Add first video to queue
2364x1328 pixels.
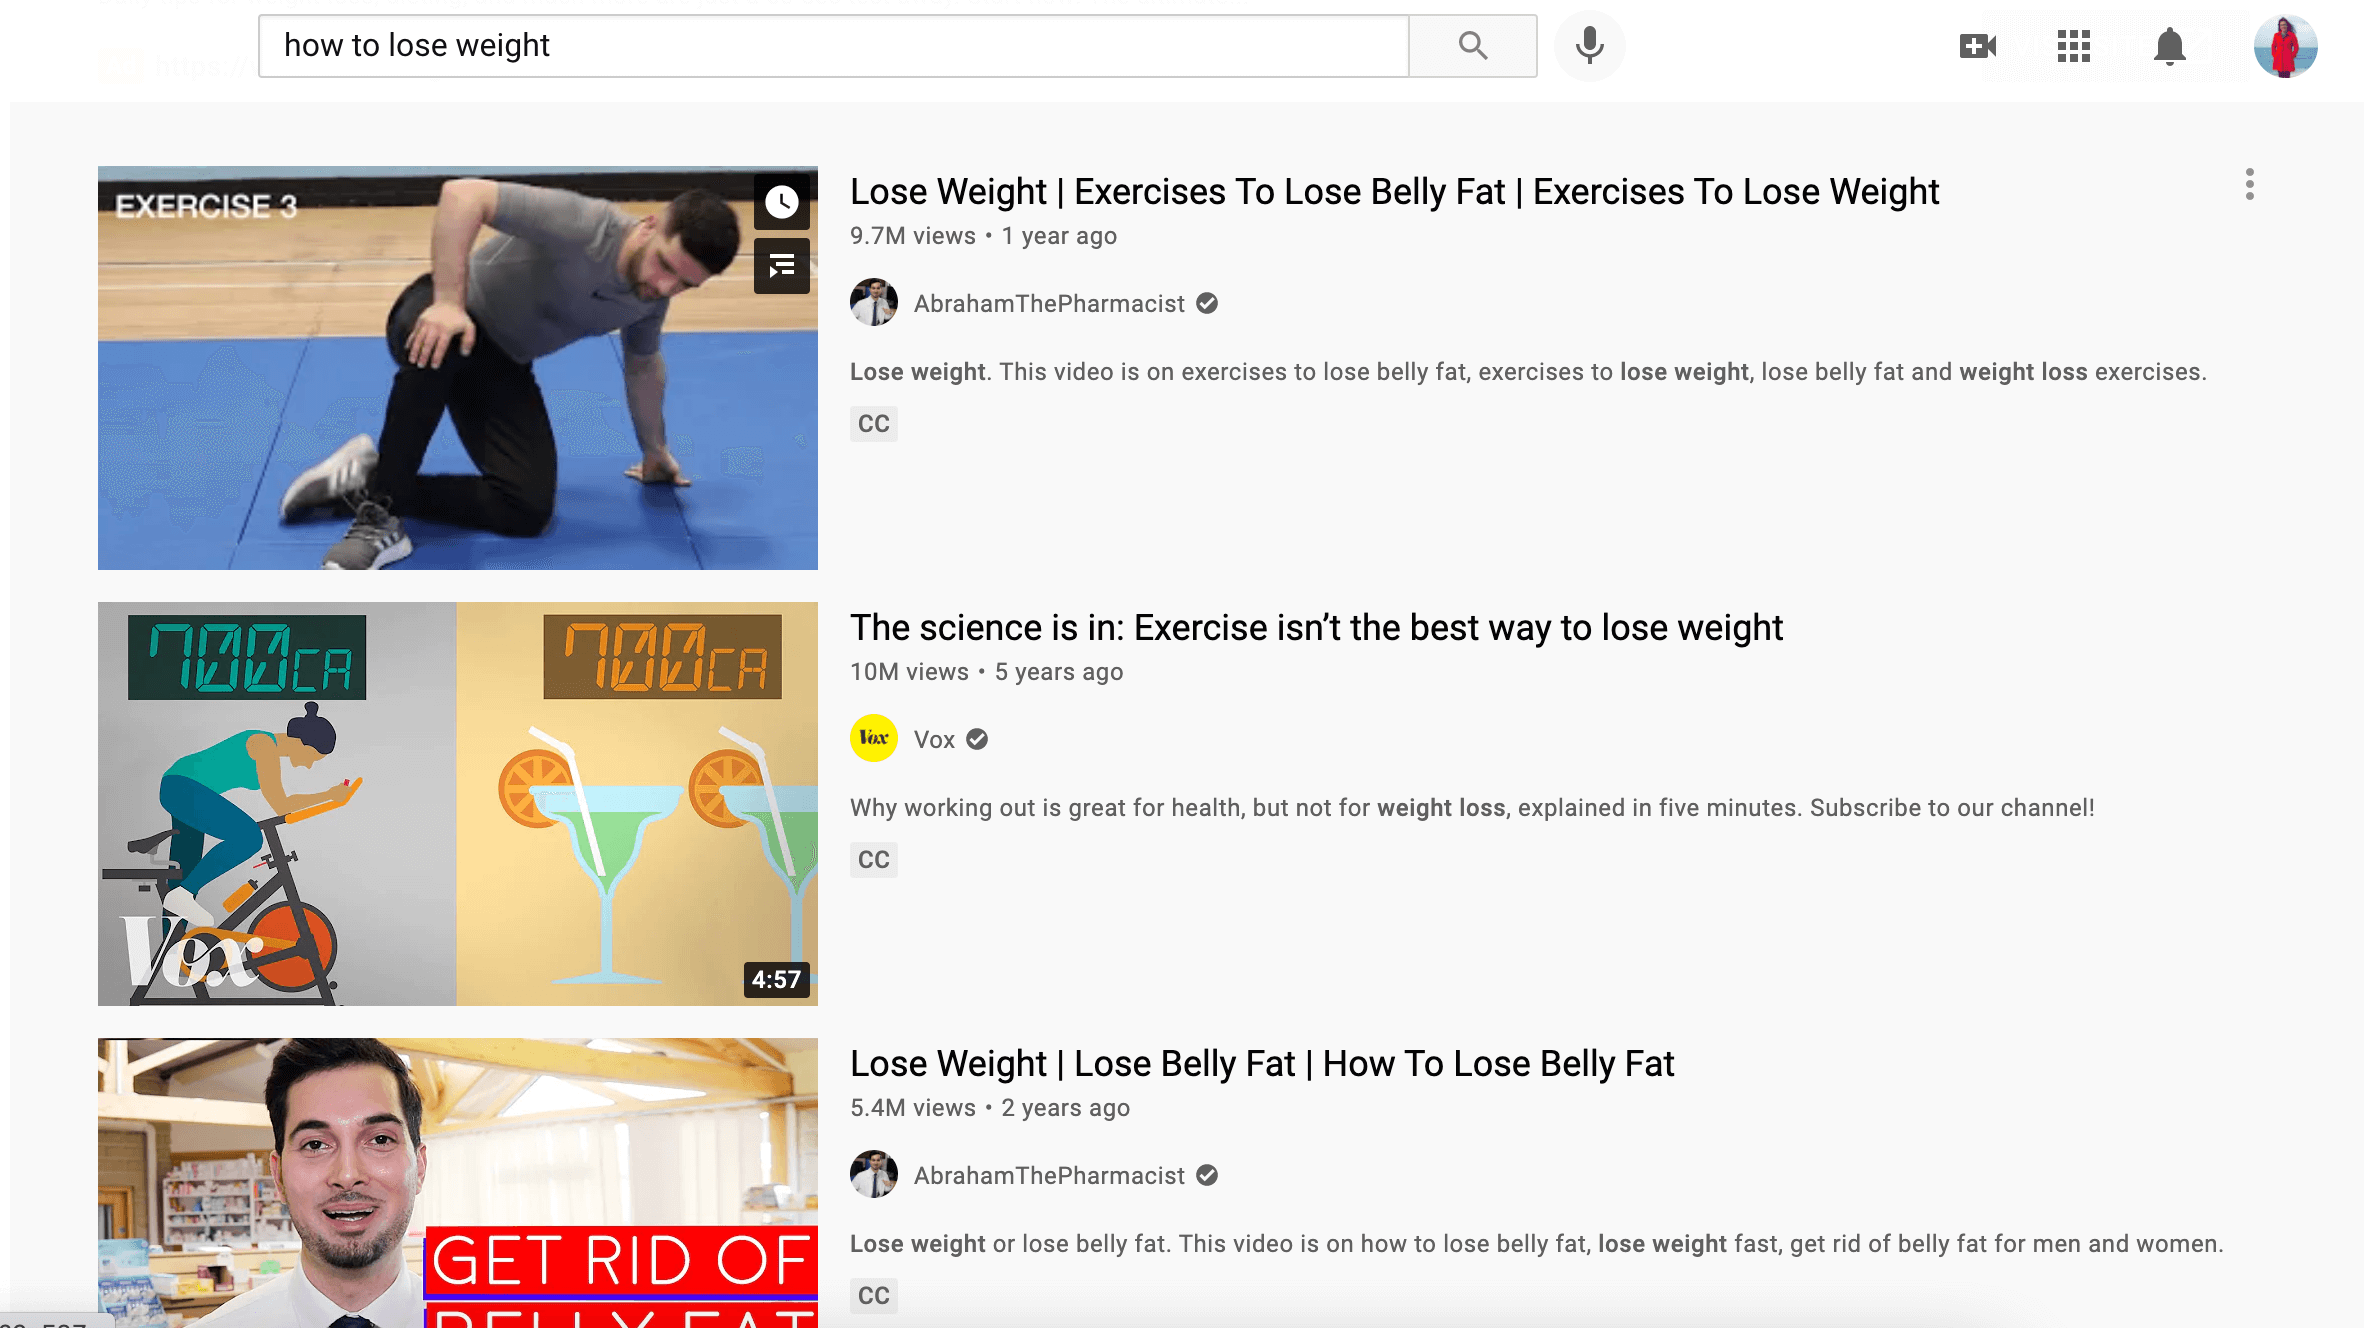point(782,266)
